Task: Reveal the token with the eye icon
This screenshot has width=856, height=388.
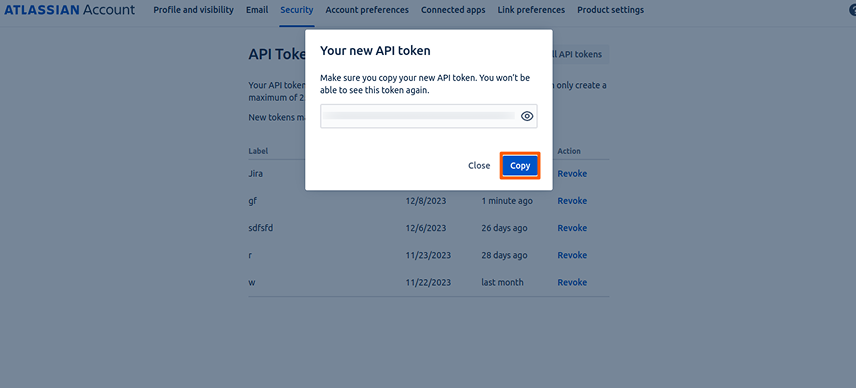Action: (527, 116)
